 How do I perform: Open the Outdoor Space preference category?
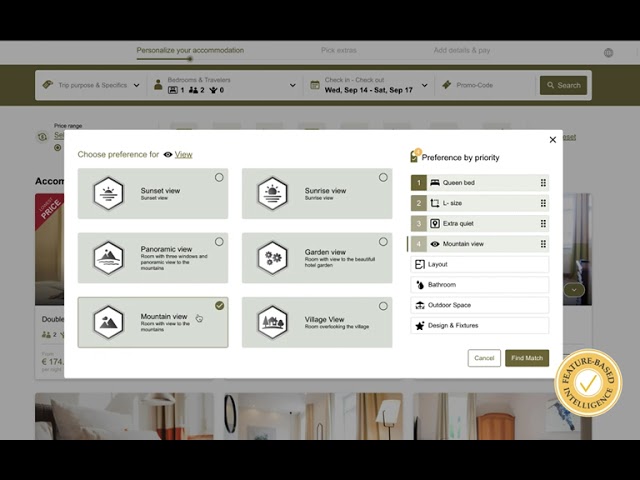coord(480,305)
